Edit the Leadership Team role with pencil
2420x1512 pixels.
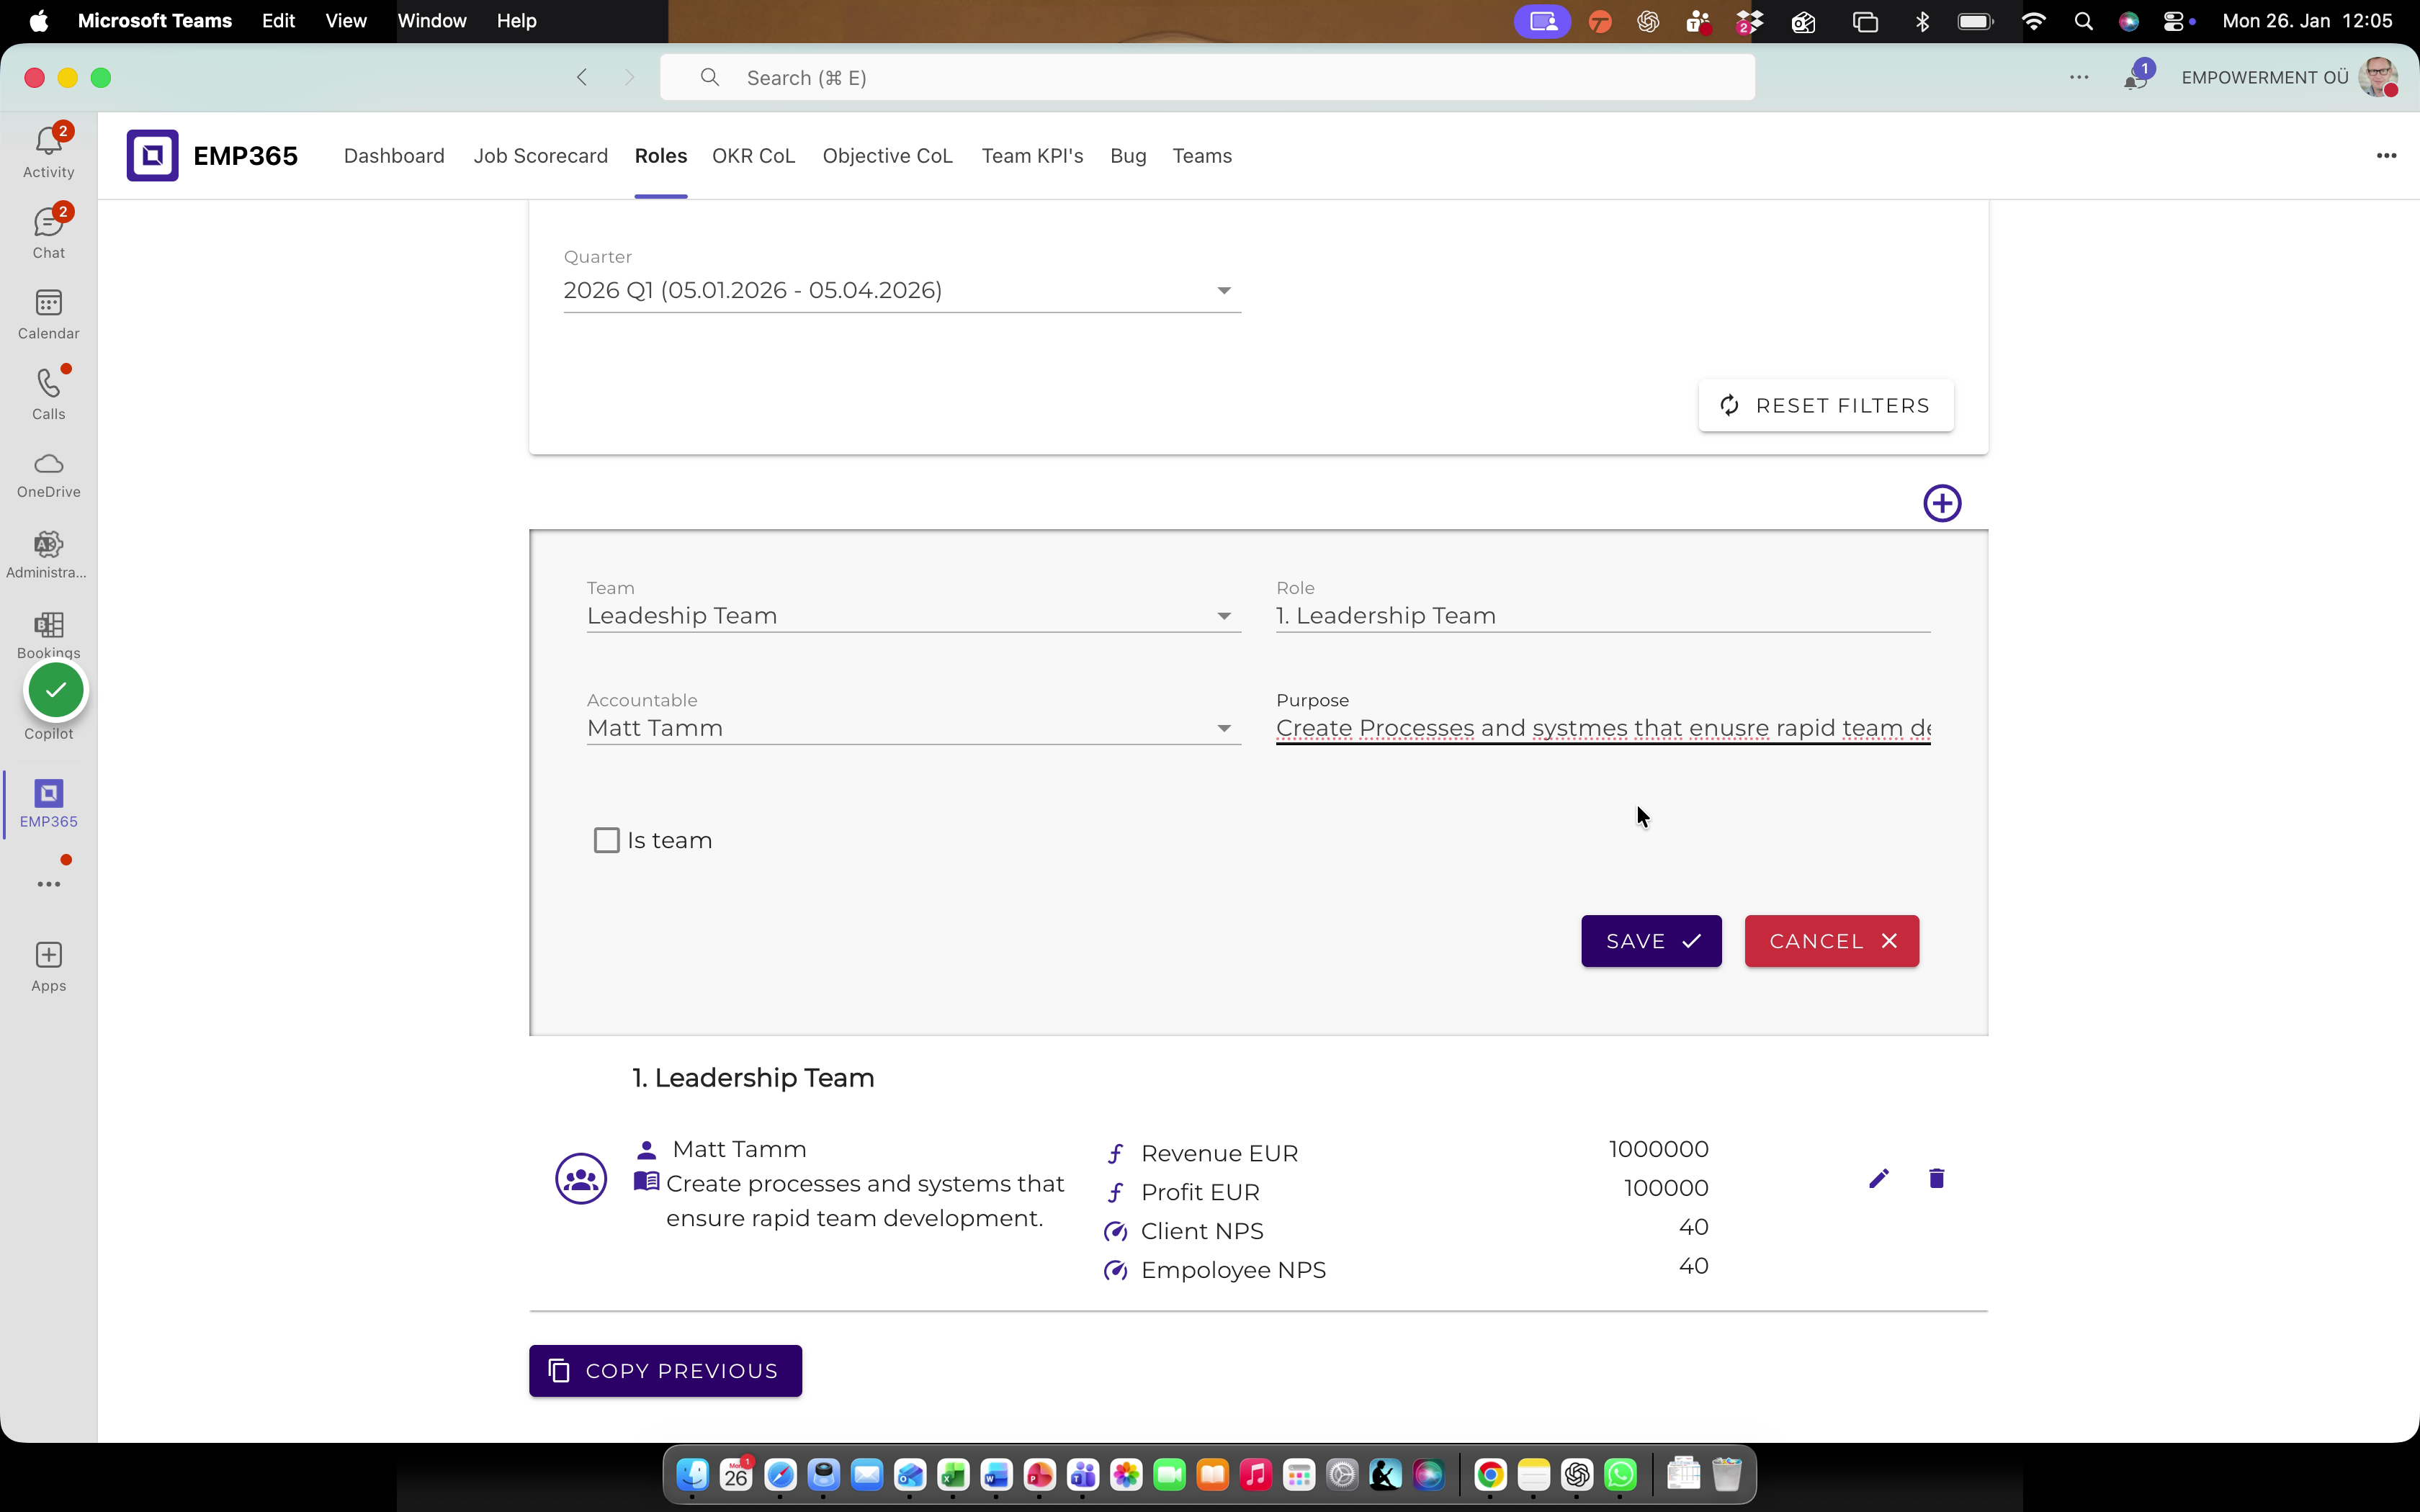click(x=1878, y=1179)
